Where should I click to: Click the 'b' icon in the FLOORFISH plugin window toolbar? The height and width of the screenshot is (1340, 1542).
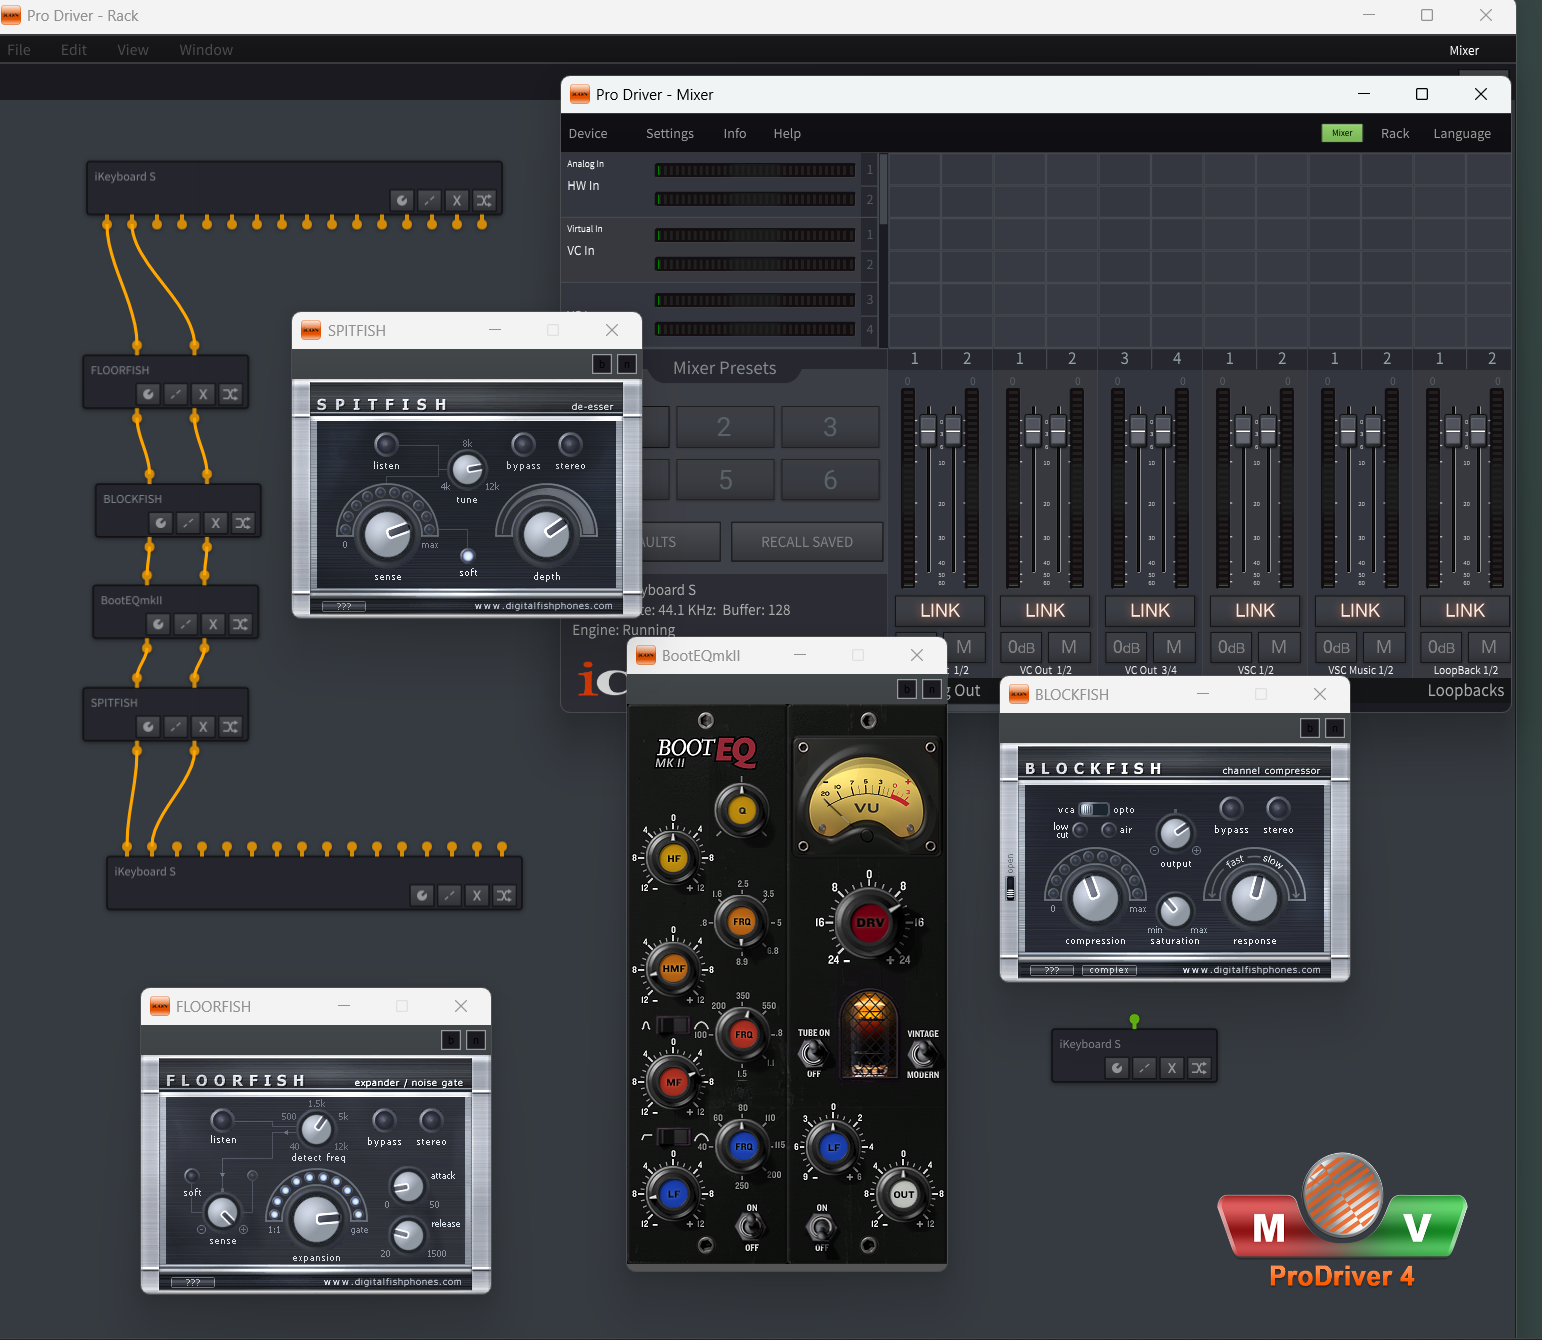point(451,1040)
